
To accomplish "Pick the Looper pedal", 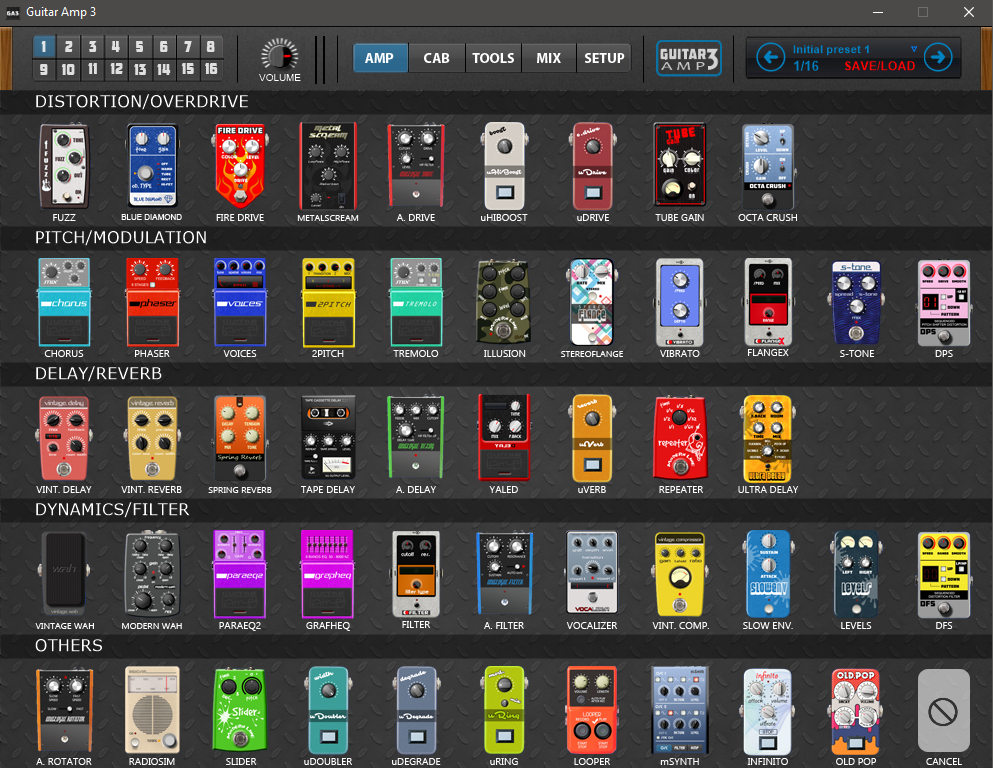I will click(x=591, y=710).
